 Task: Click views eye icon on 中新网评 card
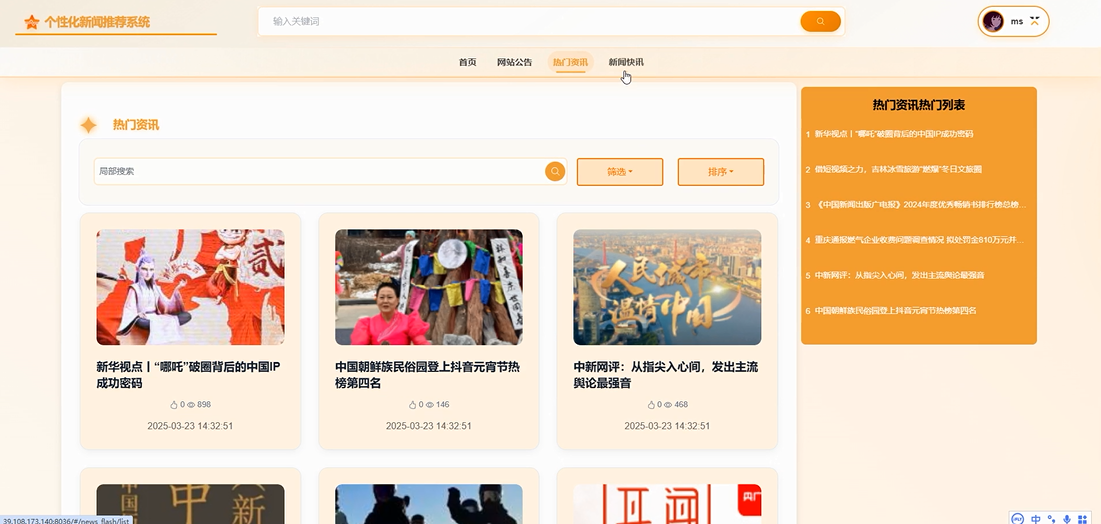[668, 405]
